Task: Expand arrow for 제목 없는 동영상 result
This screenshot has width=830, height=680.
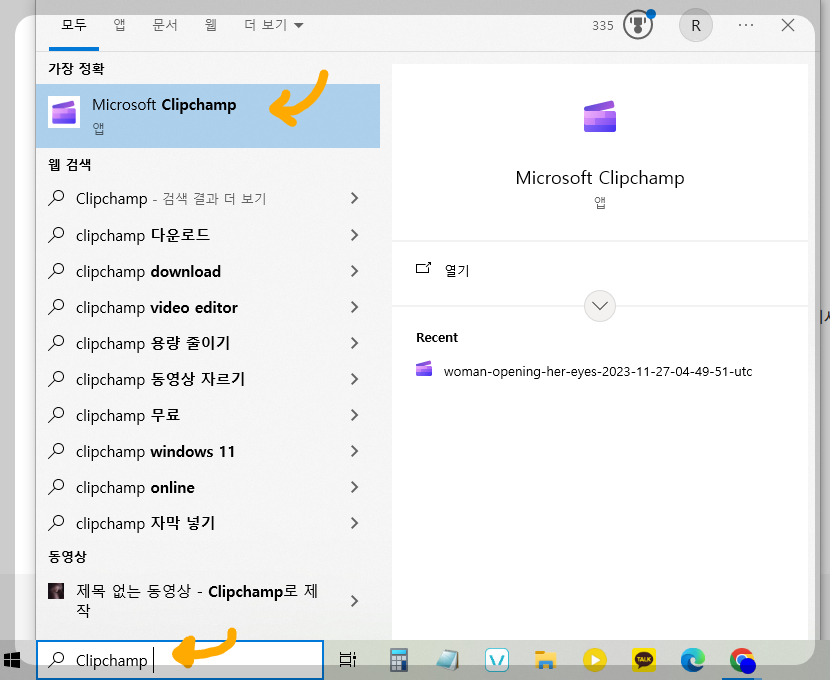Action: 355,601
